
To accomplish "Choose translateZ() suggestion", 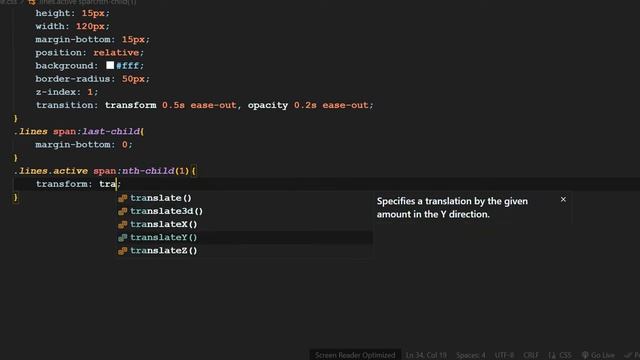I will 244,250.
